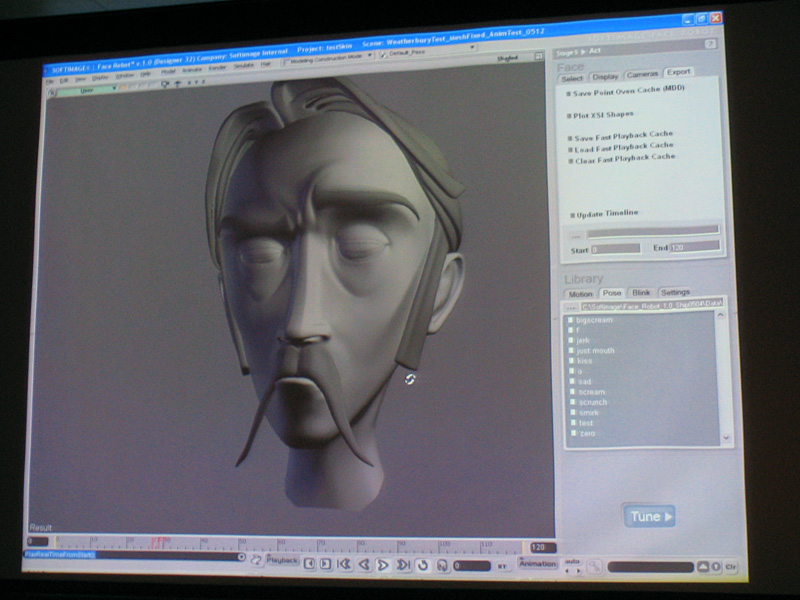Click the End frame input field
800x600 pixels.
pos(696,248)
